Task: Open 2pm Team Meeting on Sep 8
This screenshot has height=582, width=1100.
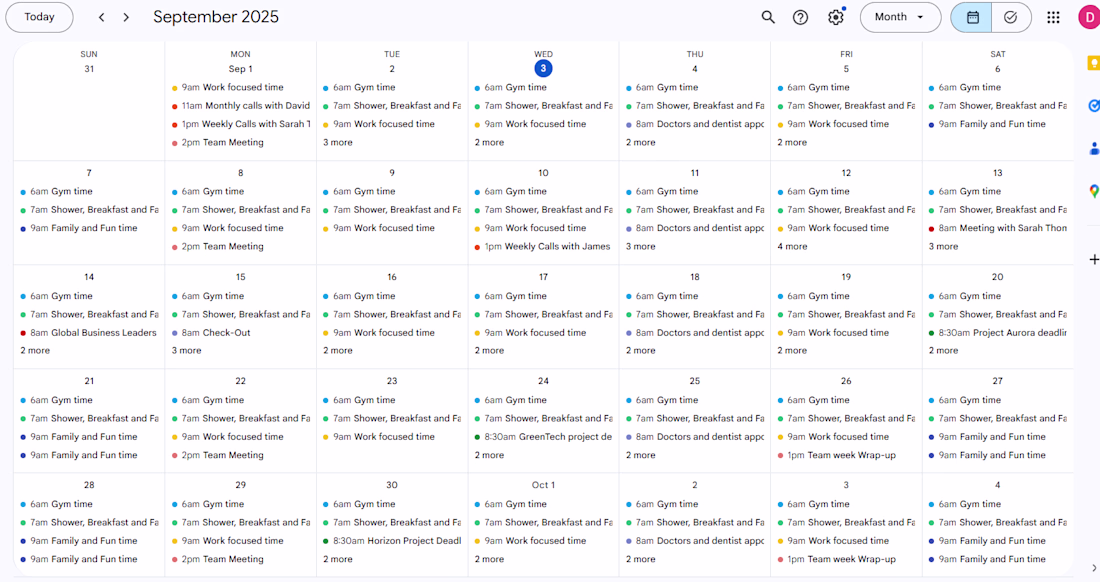Action: click(x=241, y=246)
